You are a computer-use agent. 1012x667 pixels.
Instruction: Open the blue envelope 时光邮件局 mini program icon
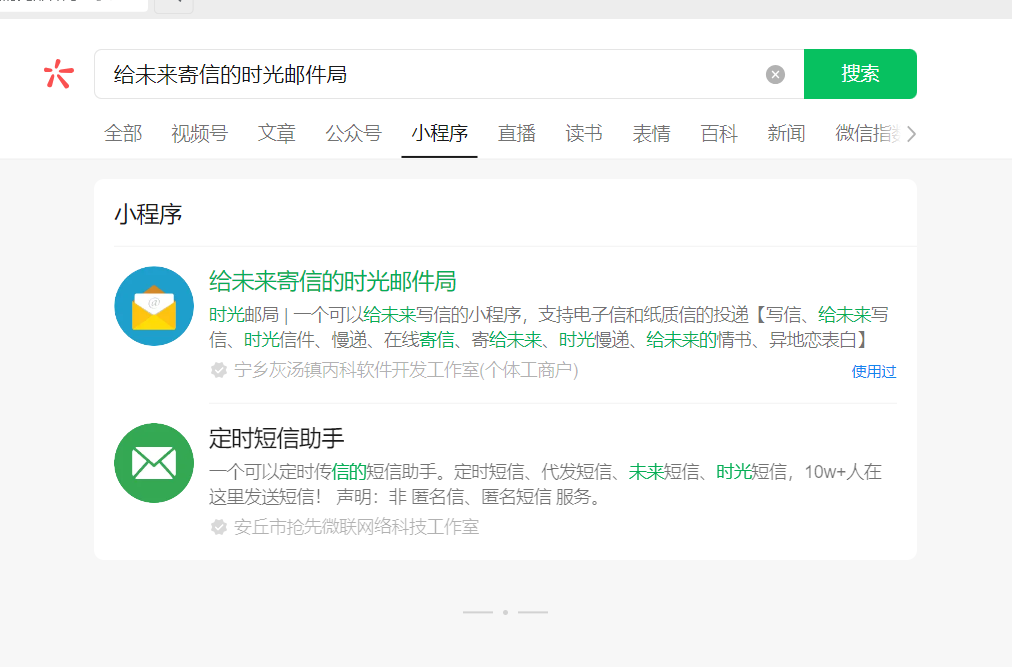point(154,306)
